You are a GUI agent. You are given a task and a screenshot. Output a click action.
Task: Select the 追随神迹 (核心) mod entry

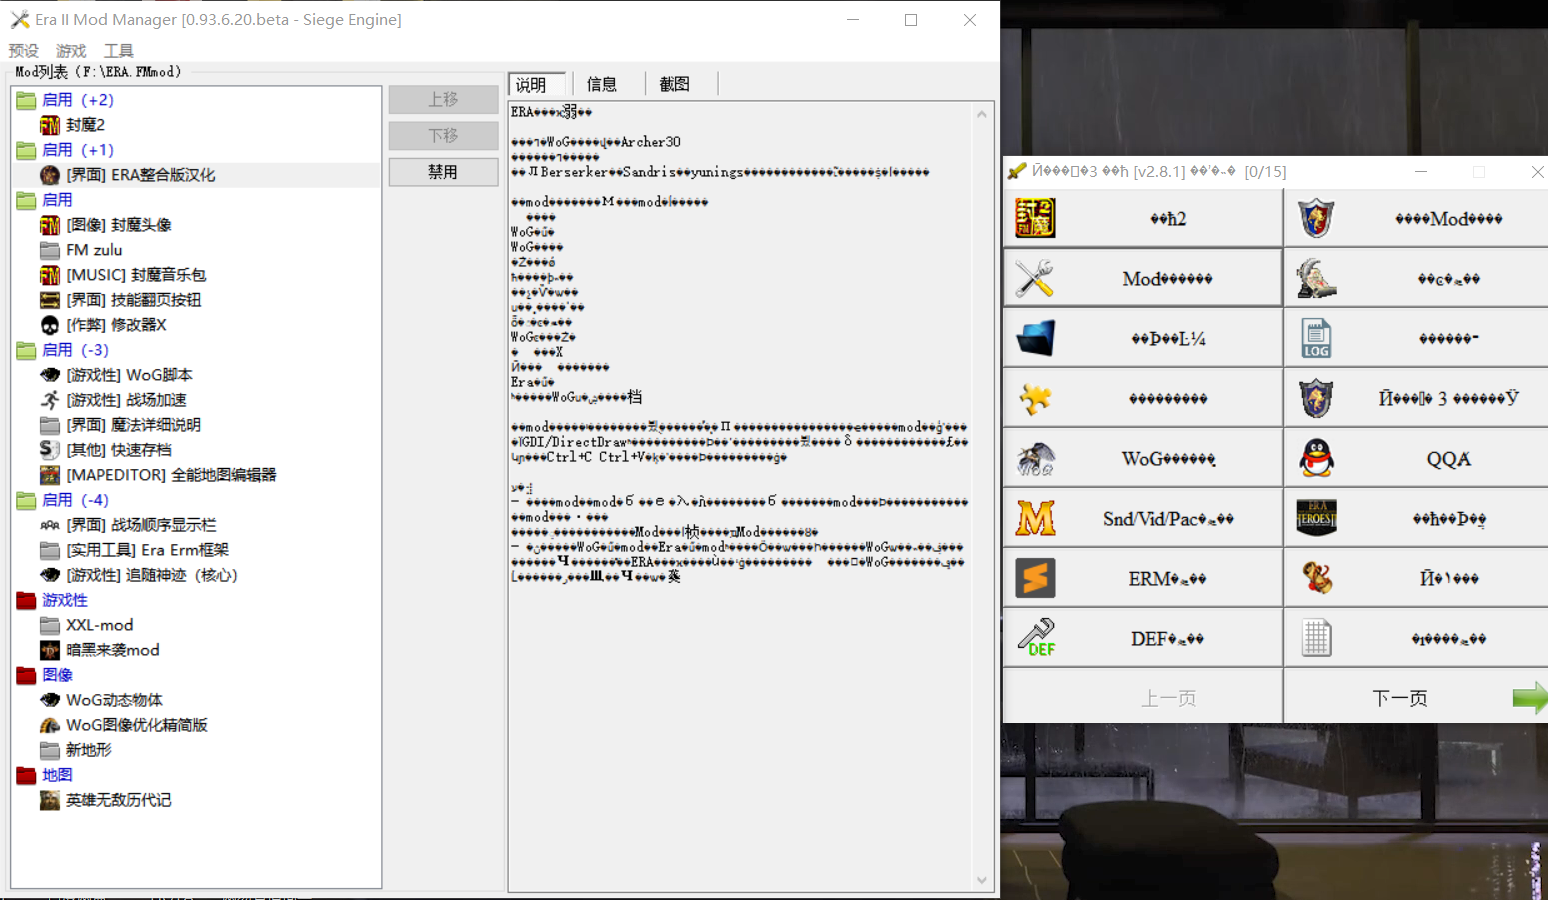(x=151, y=575)
